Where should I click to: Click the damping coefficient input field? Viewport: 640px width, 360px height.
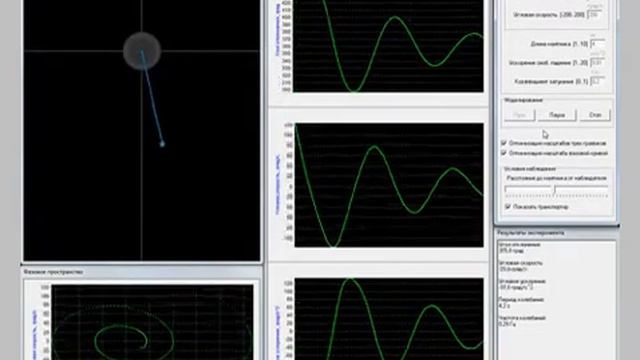point(597,81)
